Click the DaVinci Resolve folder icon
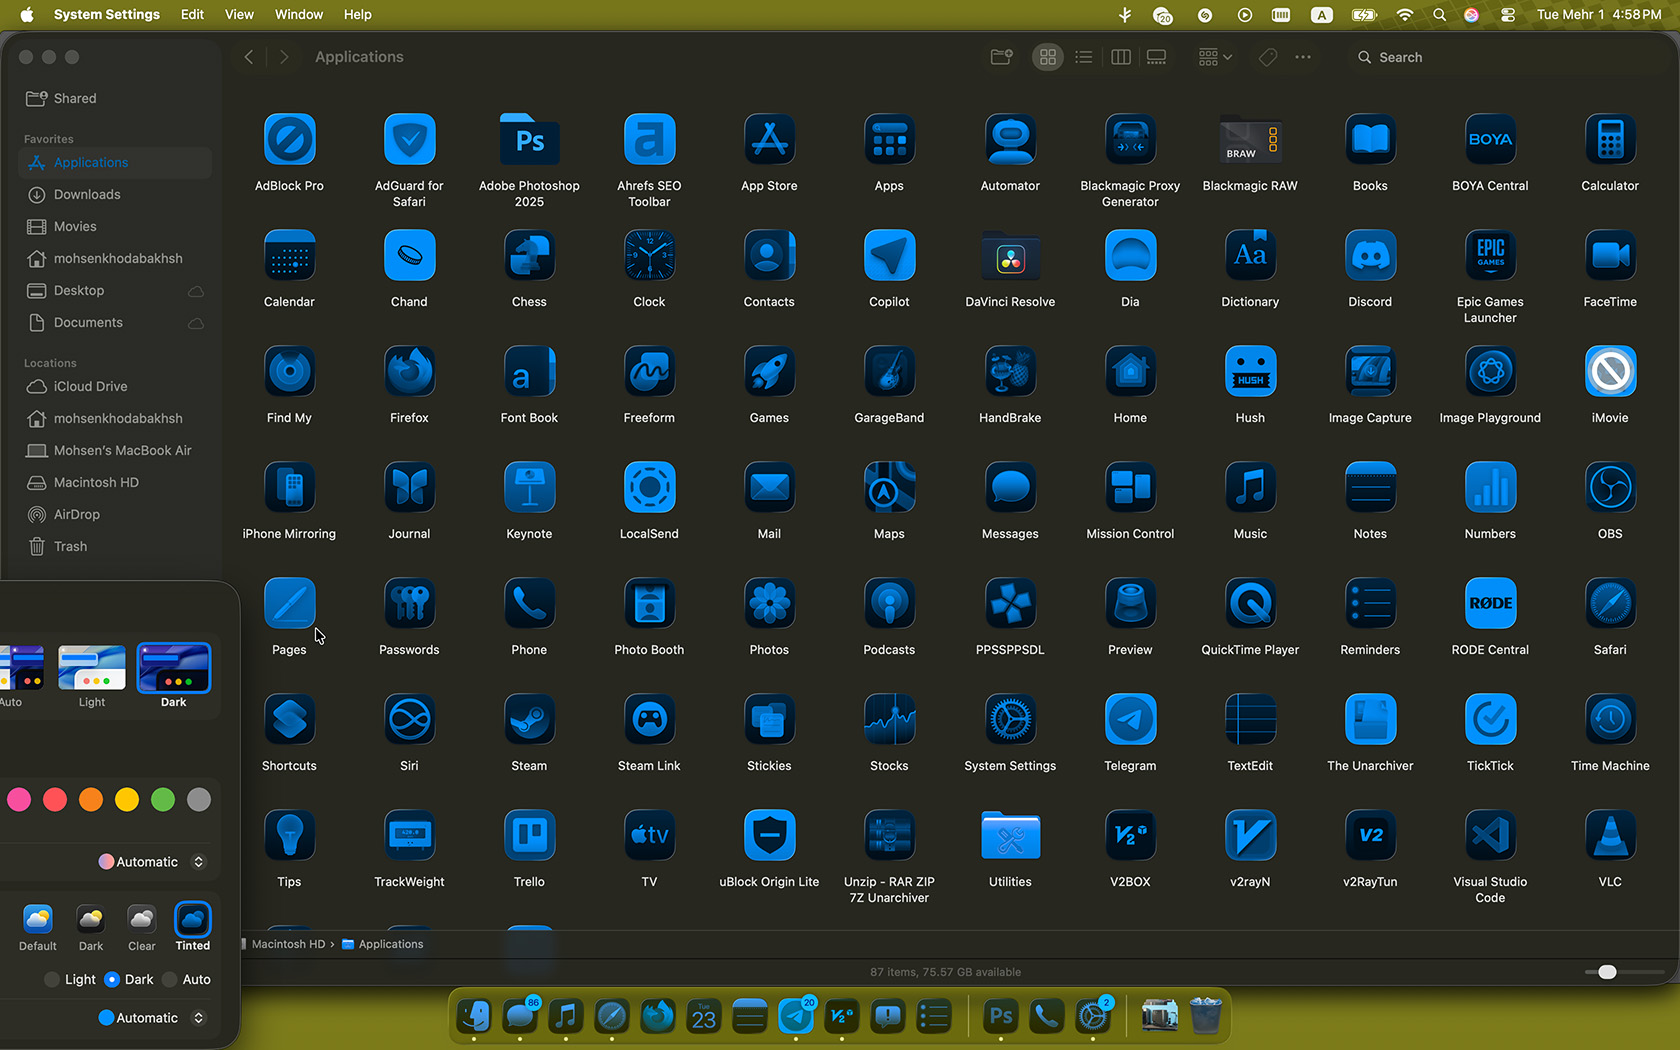The height and width of the screenshot is (1050, 1680). (1010, 256)
